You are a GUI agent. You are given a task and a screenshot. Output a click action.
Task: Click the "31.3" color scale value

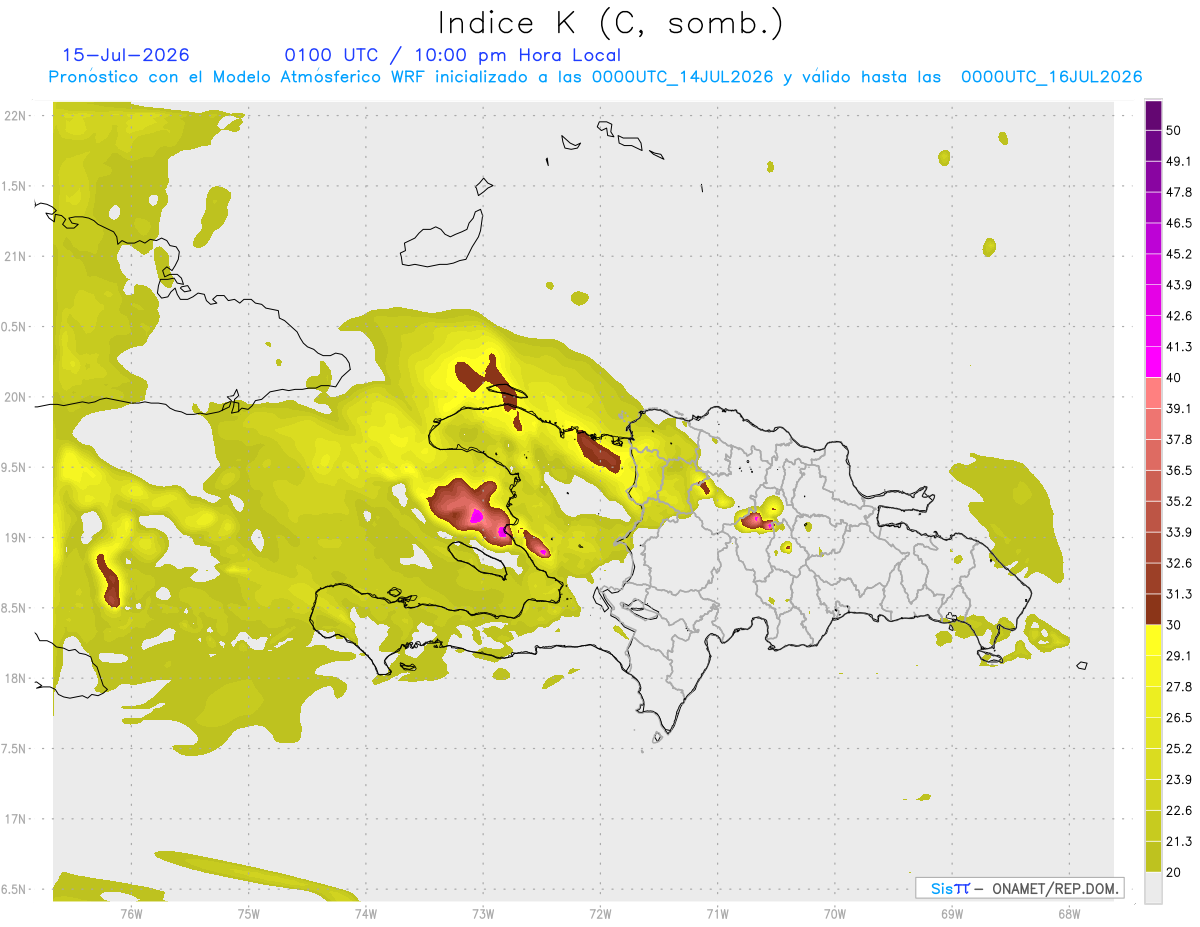1179,594
